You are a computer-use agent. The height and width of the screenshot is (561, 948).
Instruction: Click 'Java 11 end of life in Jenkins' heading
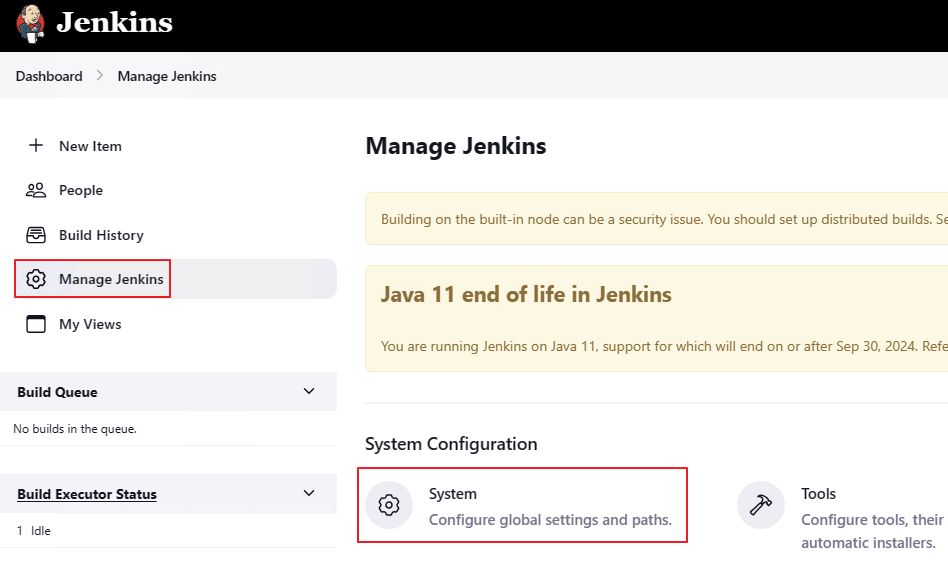click(x=526, y=294)
